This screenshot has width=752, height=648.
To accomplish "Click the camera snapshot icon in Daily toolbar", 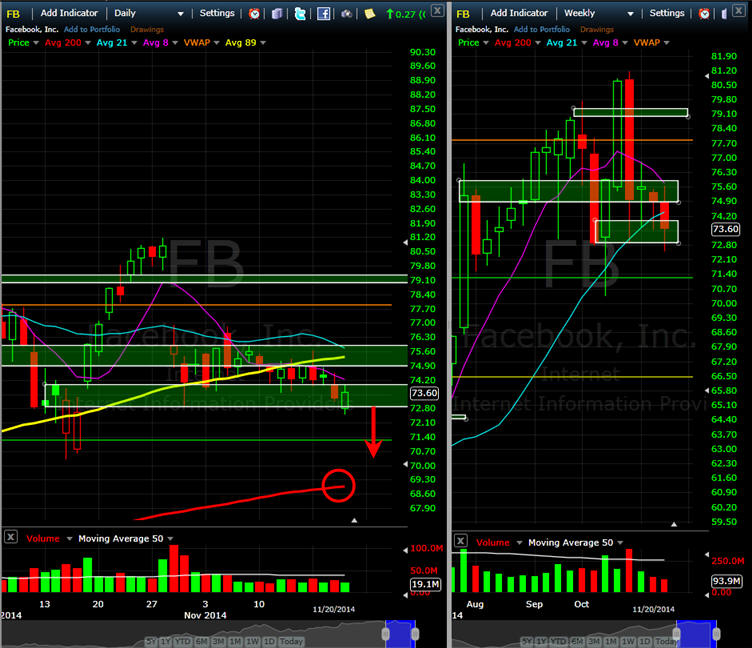I will [346, 13].
